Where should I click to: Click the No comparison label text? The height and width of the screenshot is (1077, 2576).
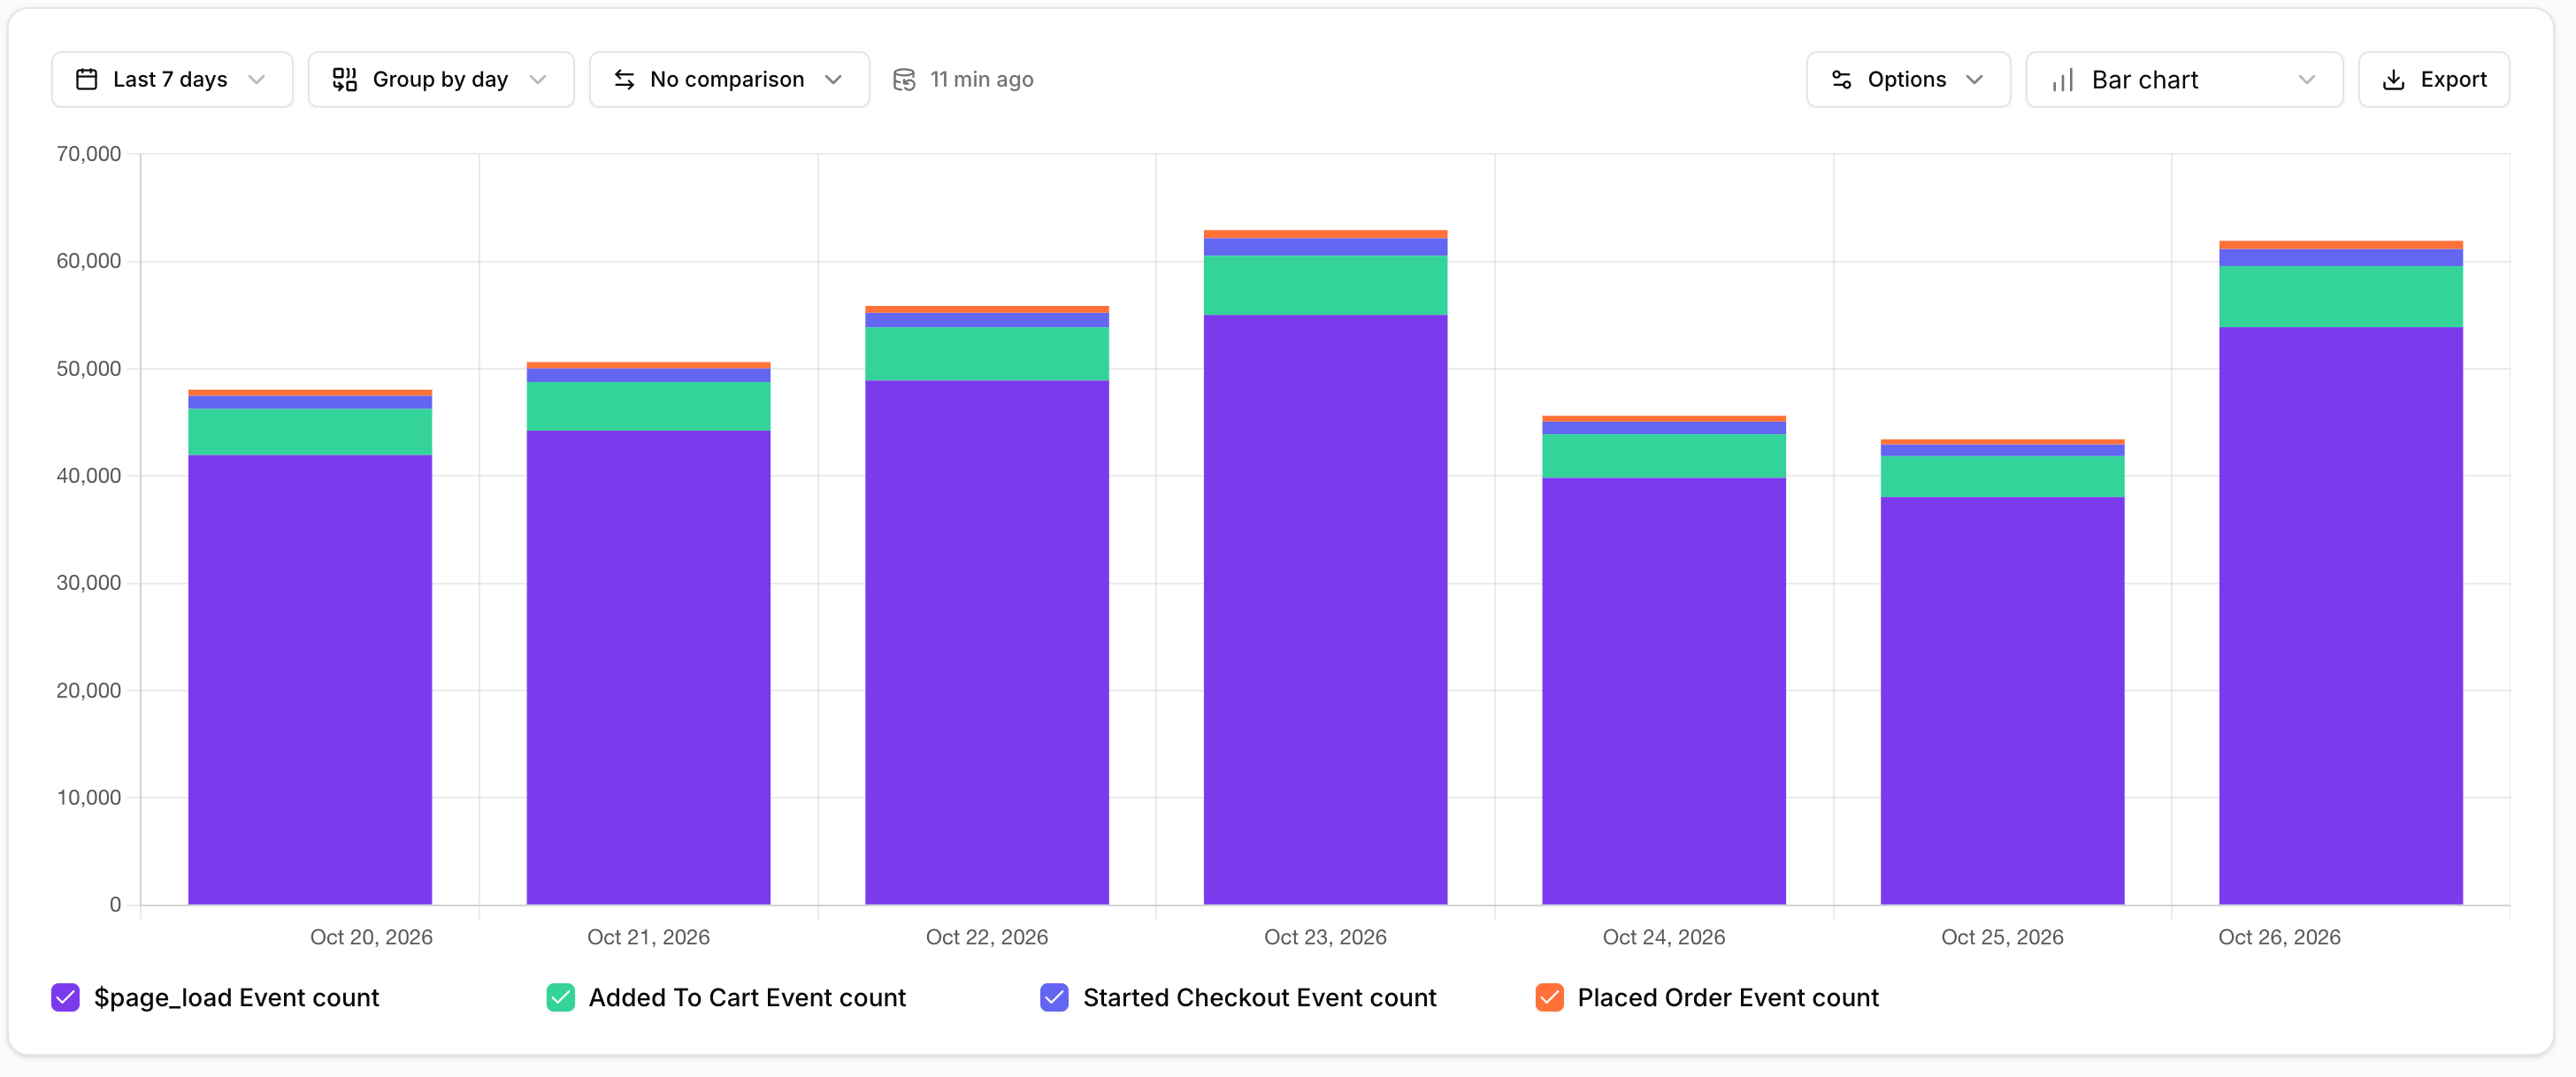[727, 79]
